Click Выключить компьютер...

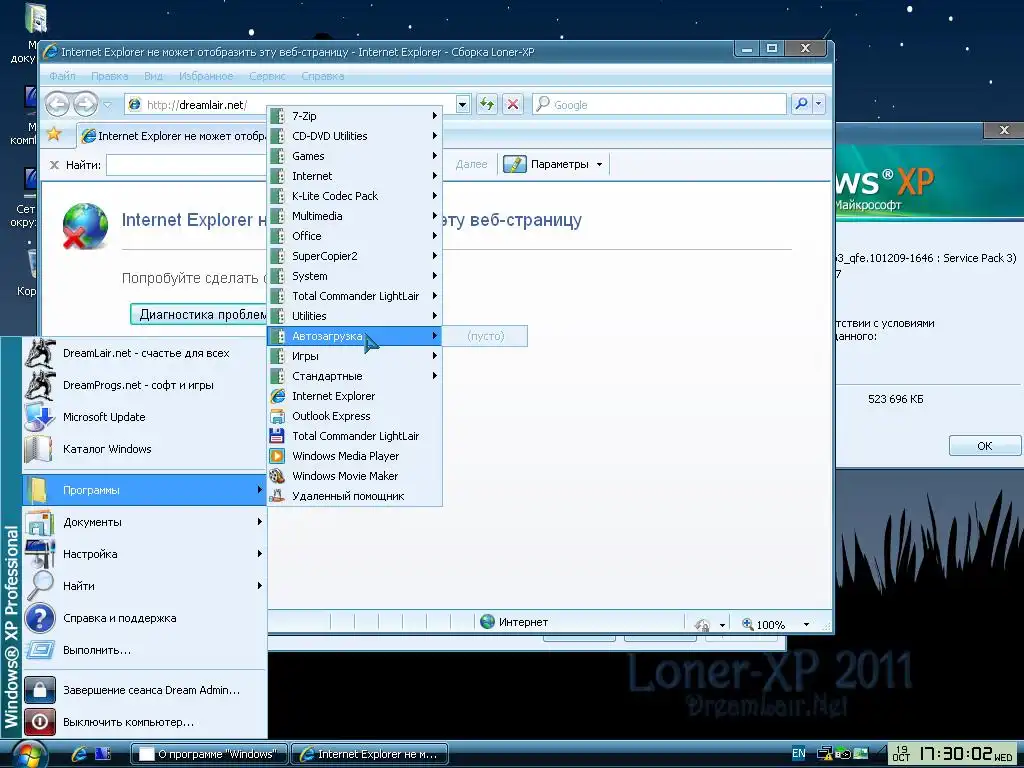coord(145,722)
